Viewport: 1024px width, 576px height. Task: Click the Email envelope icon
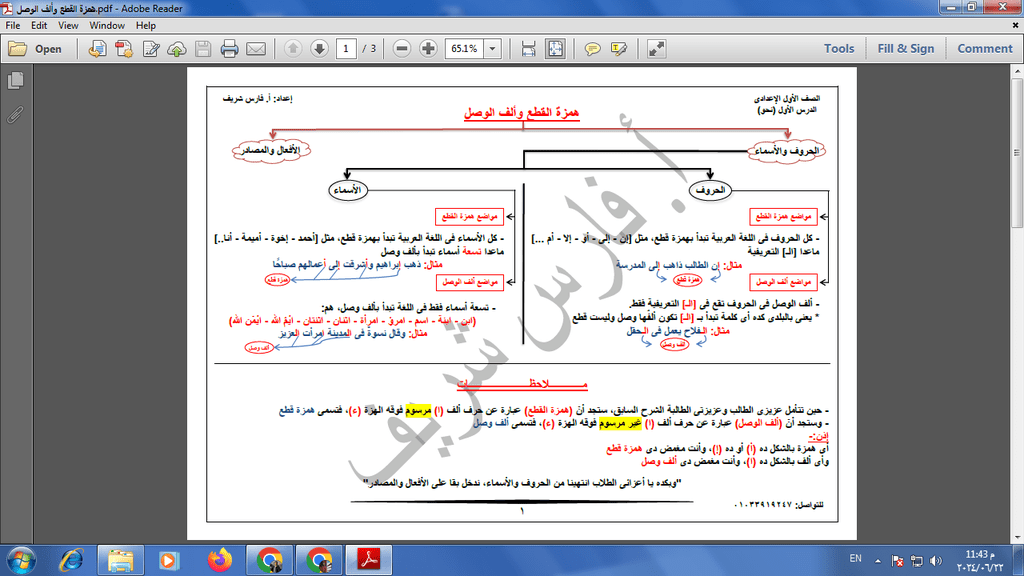click(x=256, y=49)
